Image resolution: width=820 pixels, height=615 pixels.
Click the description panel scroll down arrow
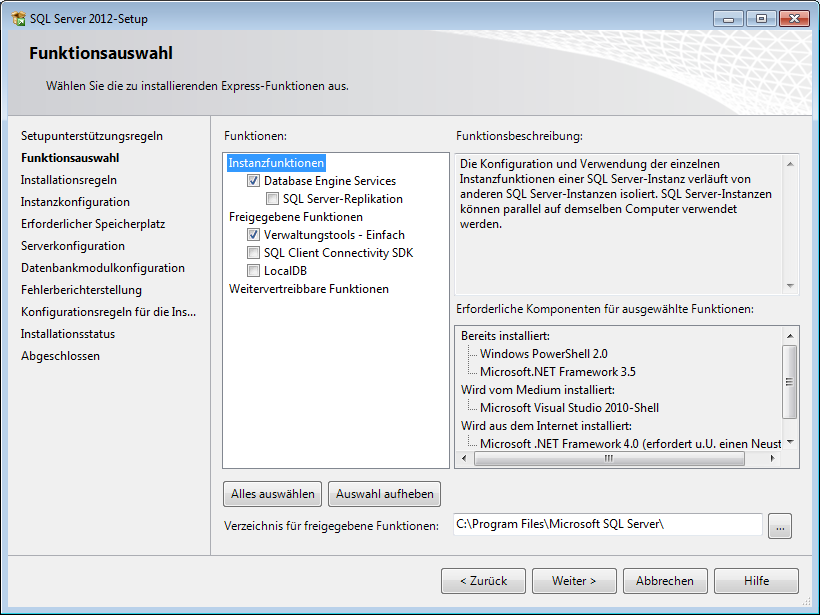(790, 285)
